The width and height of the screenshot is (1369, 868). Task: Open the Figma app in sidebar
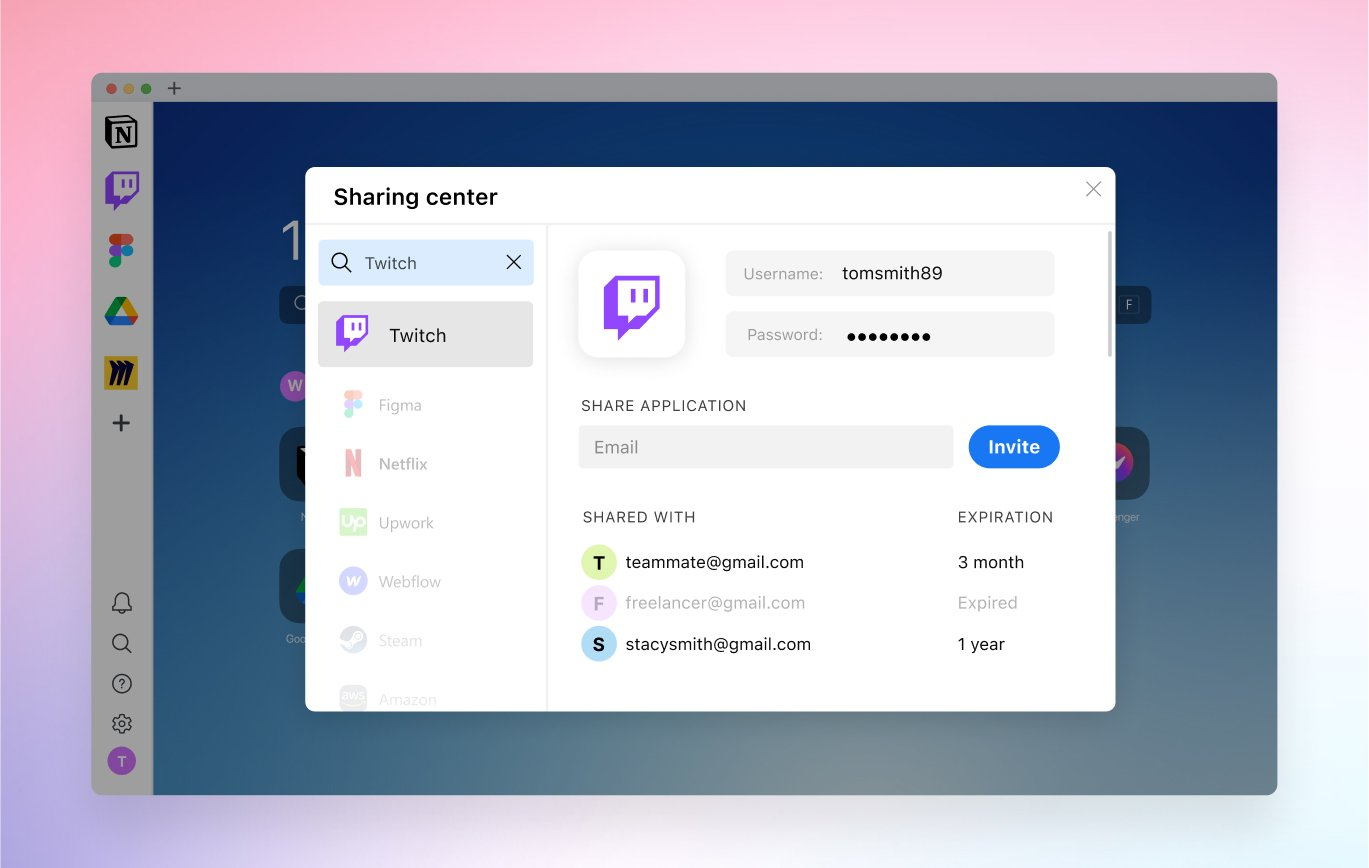coord(122,251)
